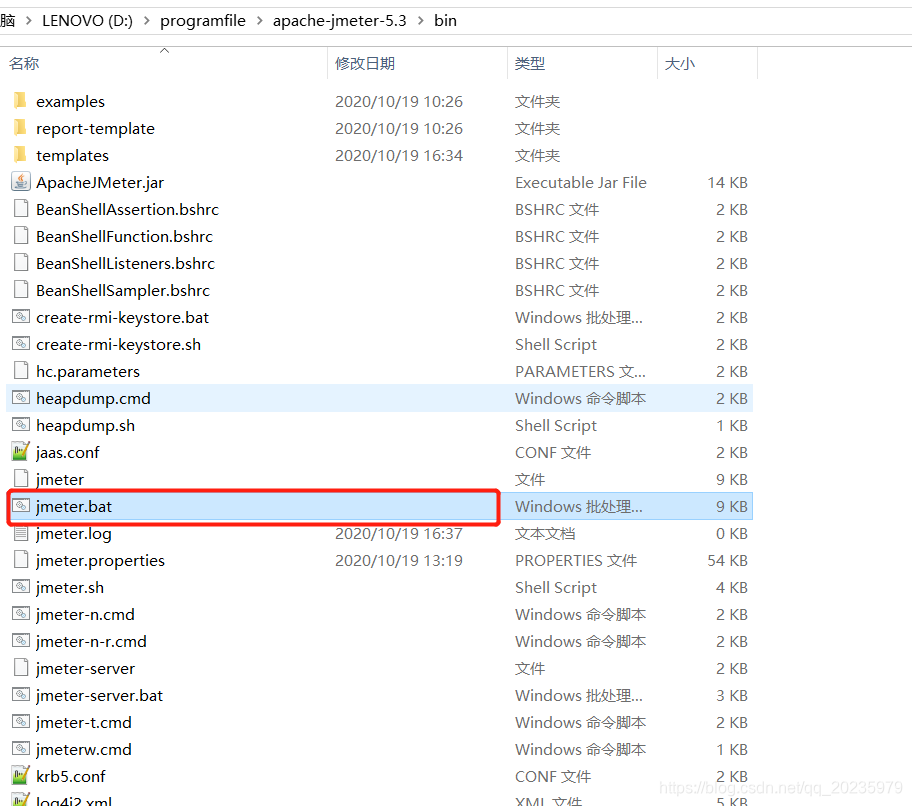Click the BeanShellAssertion.bshrc file icon
Image resolution: width=912 pixels, height=806 pixels.
pos(21,209)
